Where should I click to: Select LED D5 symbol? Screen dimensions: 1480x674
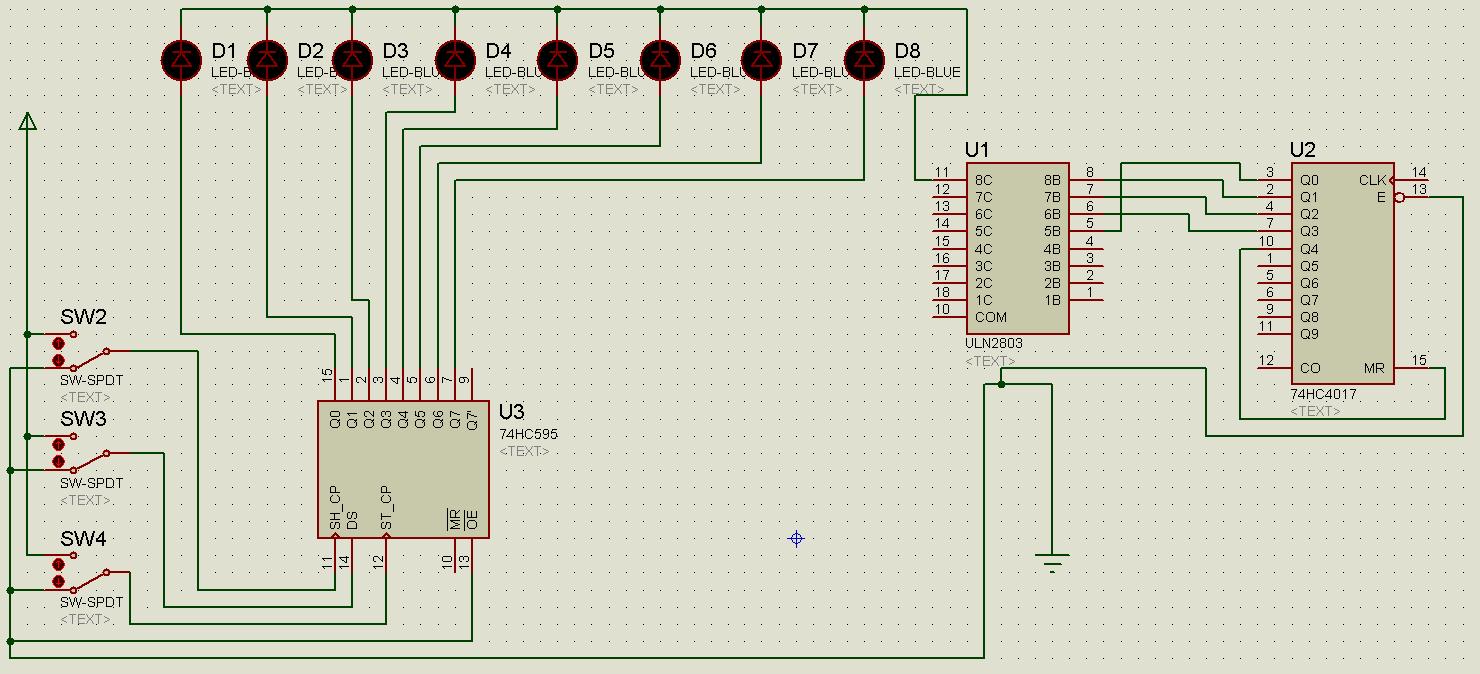(557, 60)
